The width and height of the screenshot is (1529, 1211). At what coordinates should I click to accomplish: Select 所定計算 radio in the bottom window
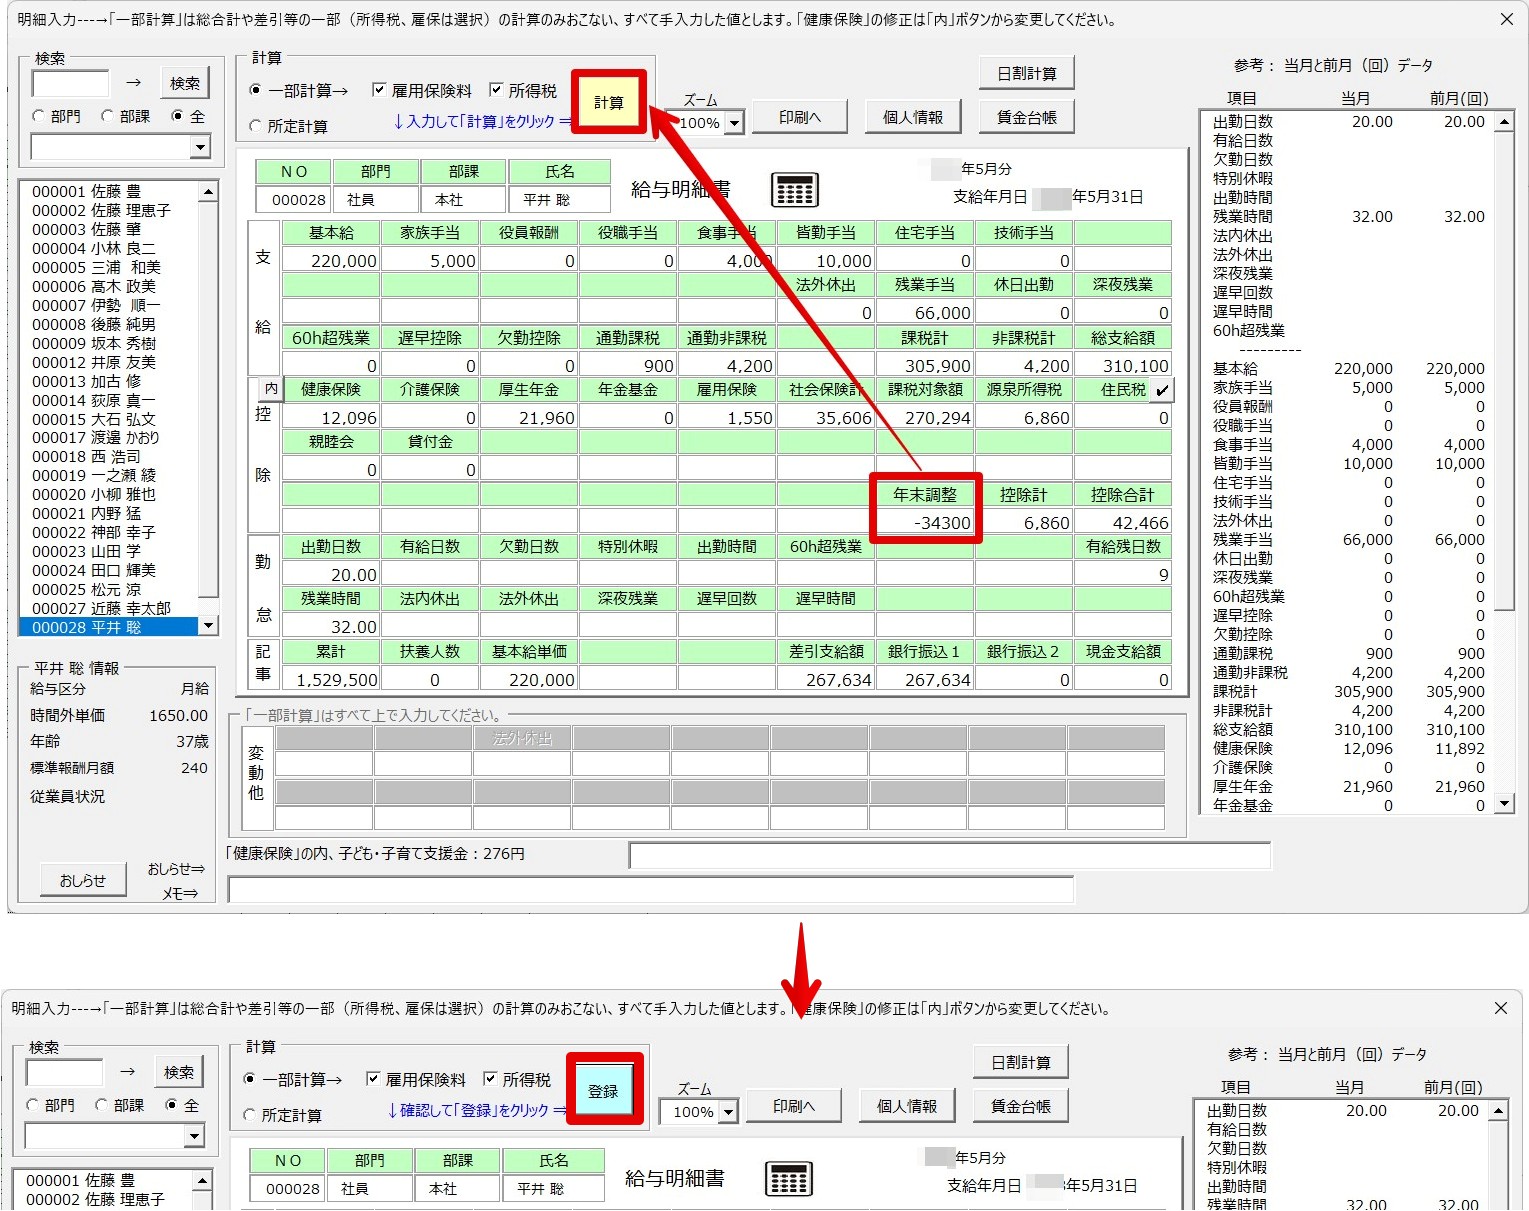pos(249,1115)
